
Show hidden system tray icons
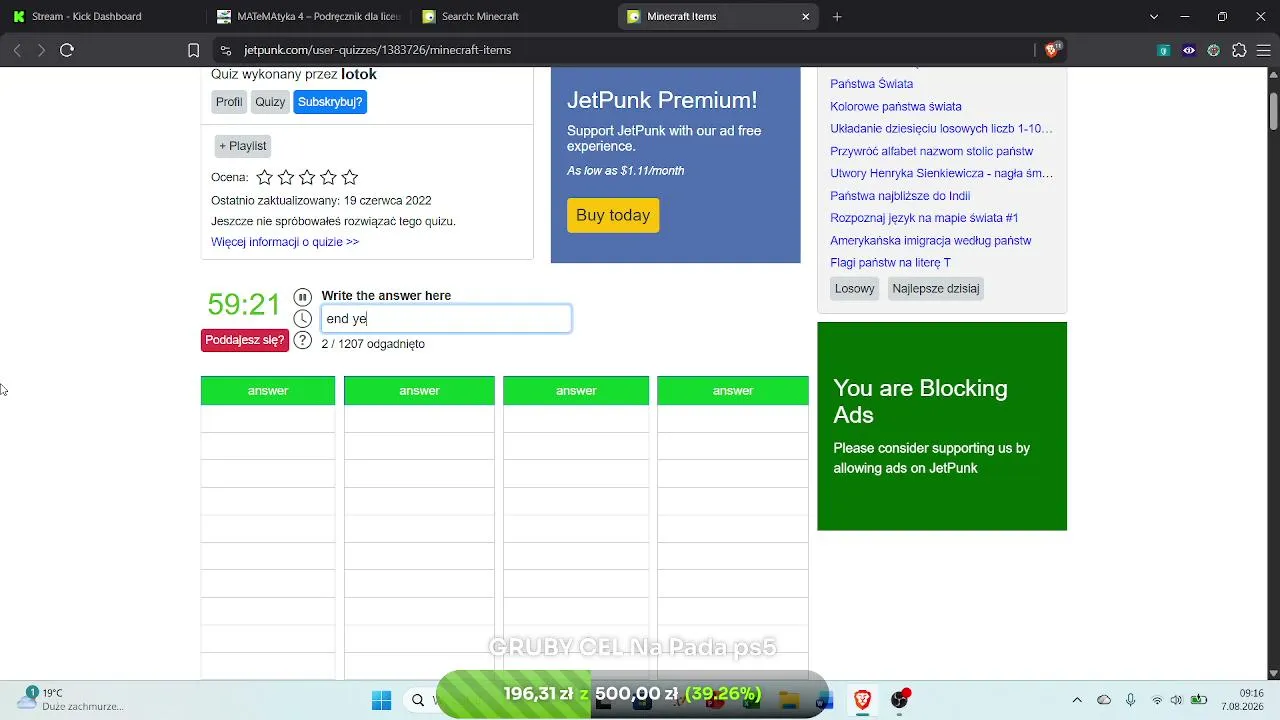tap(1077, 700)
